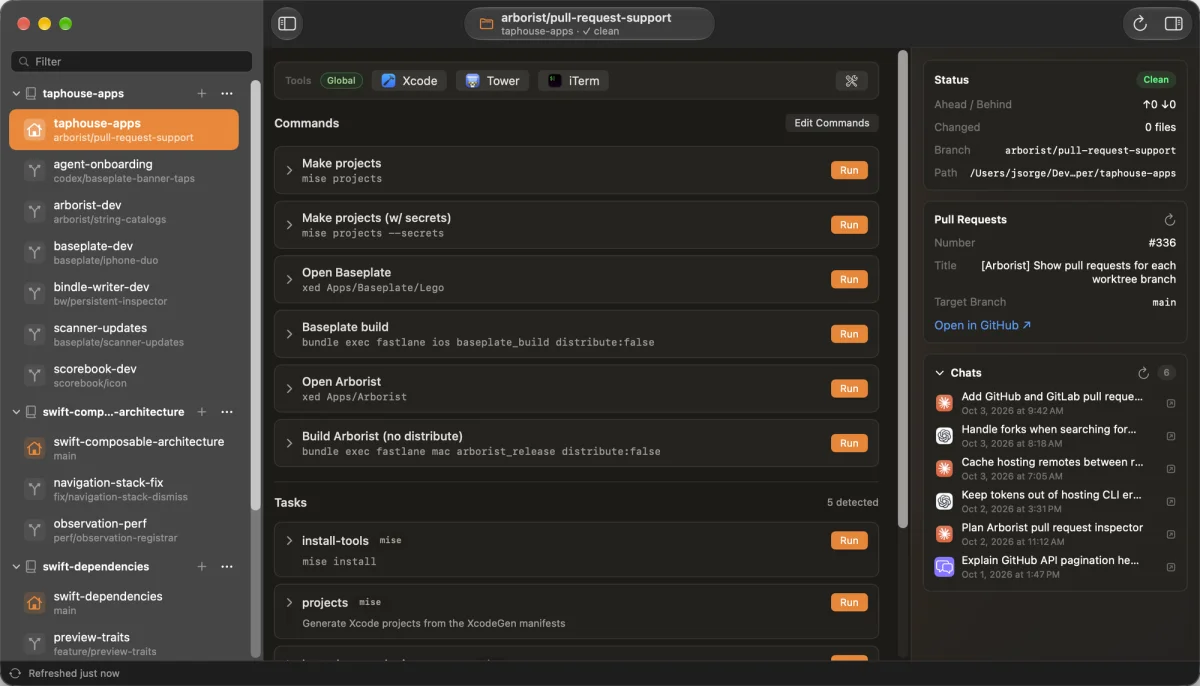Run Build Arborist (no distribute)
Image resolution: width=1200 pixels, height=686 pixels.
[x=849, y=443]
